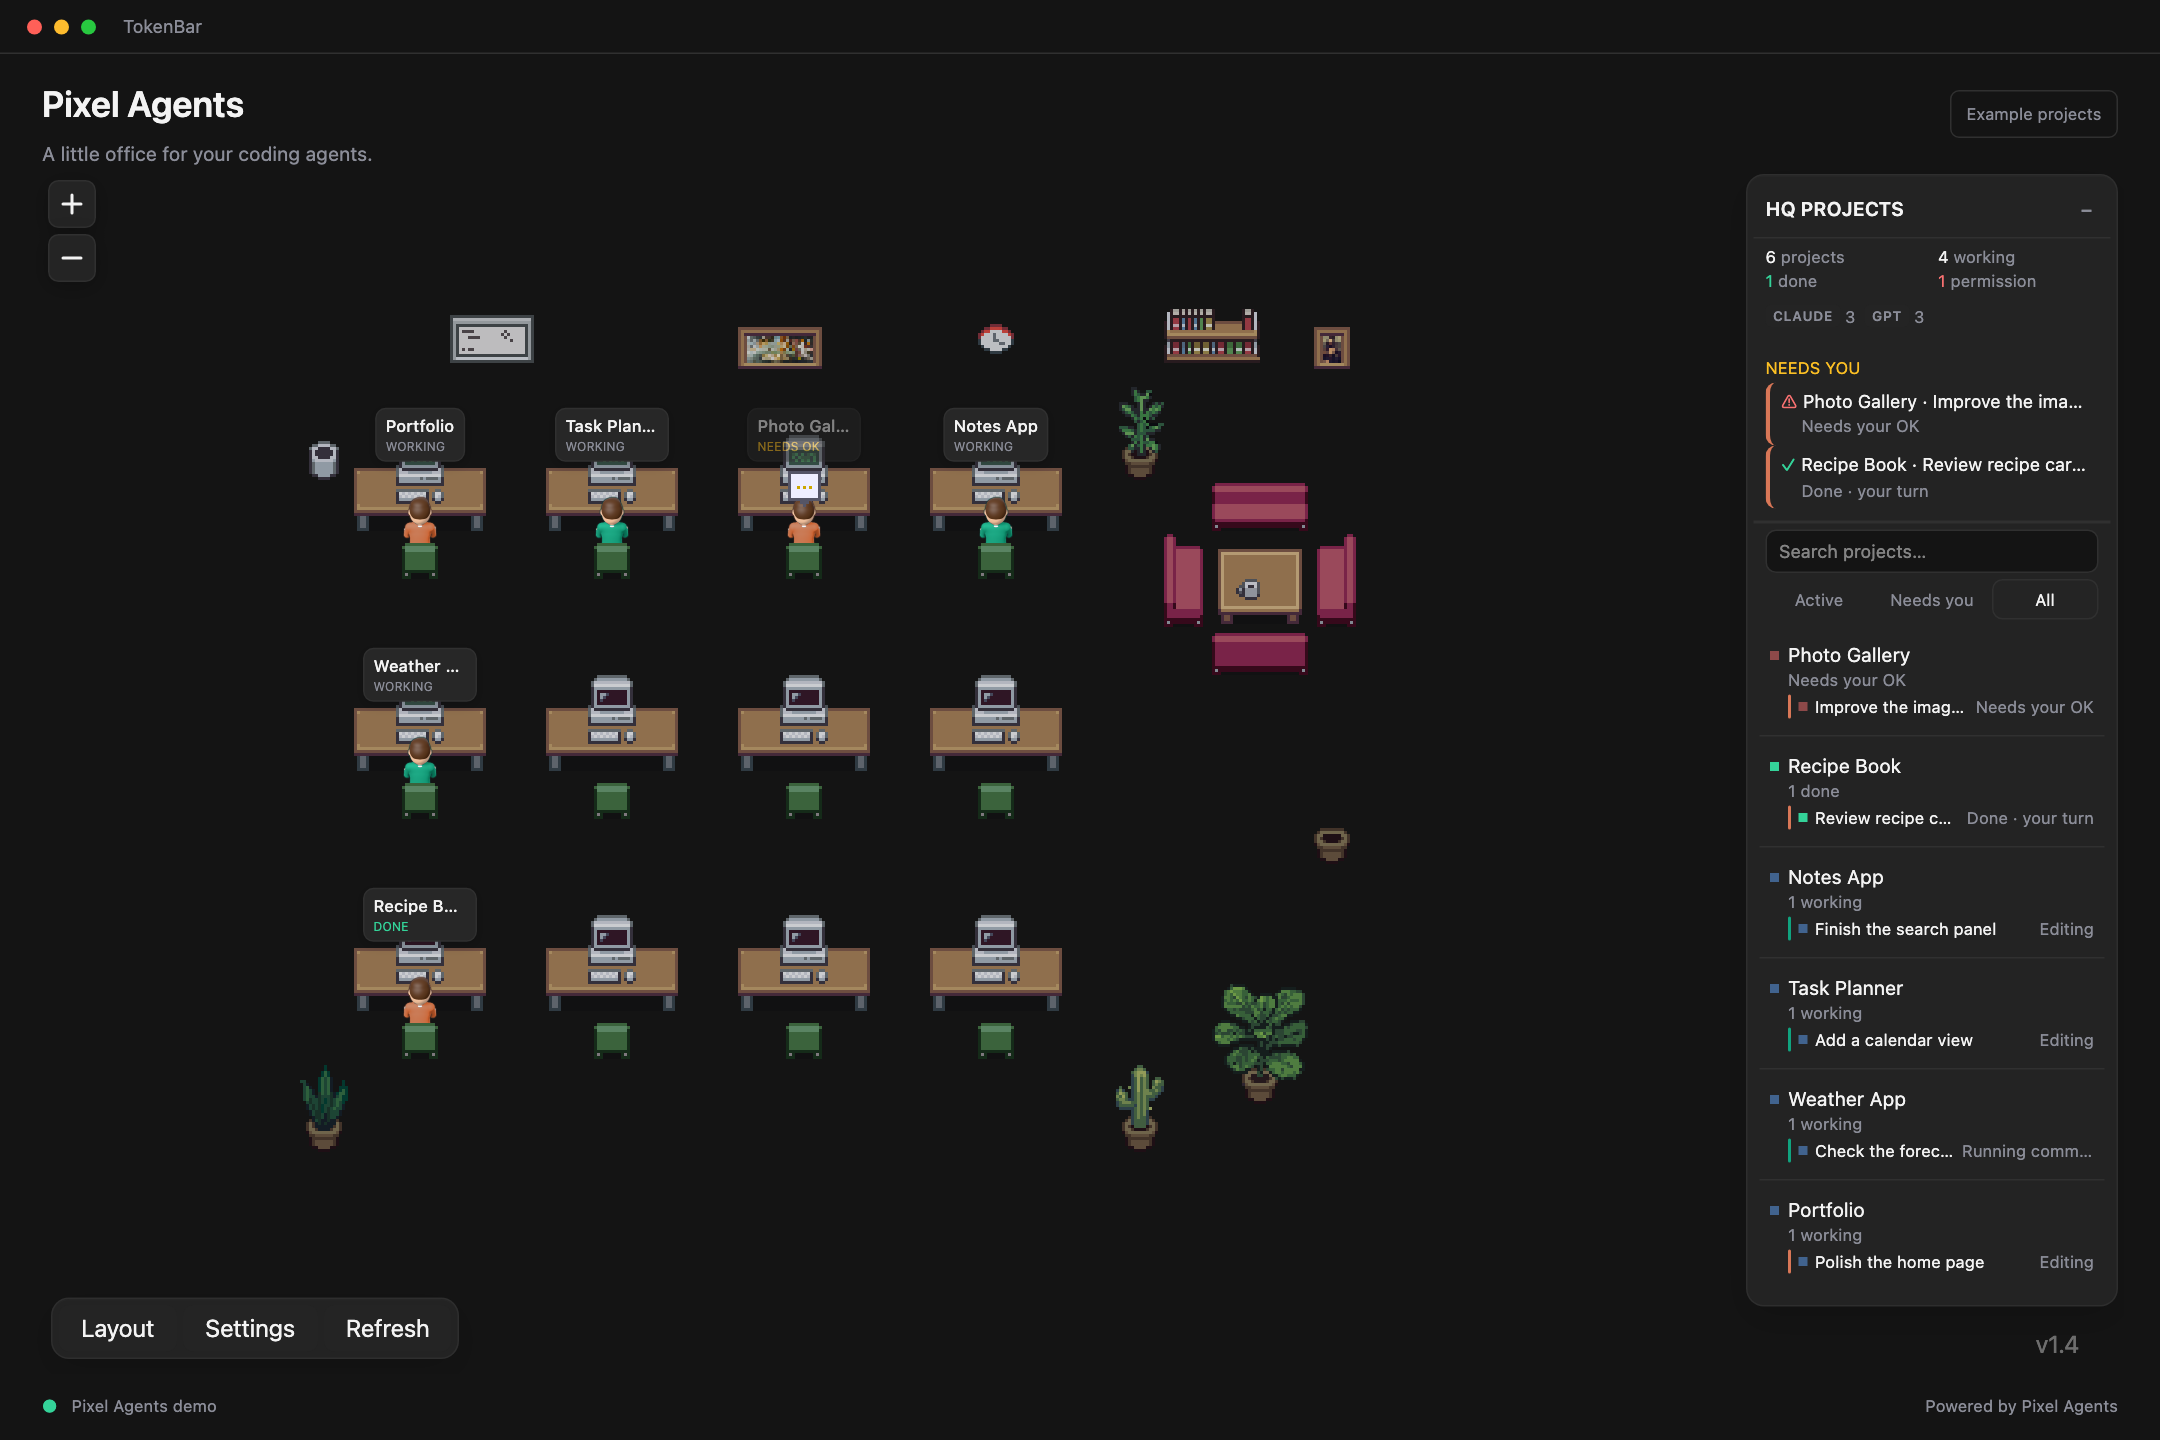Refresh the office view
The height and width of the screenshot is (1440, 2160).
387,1328
